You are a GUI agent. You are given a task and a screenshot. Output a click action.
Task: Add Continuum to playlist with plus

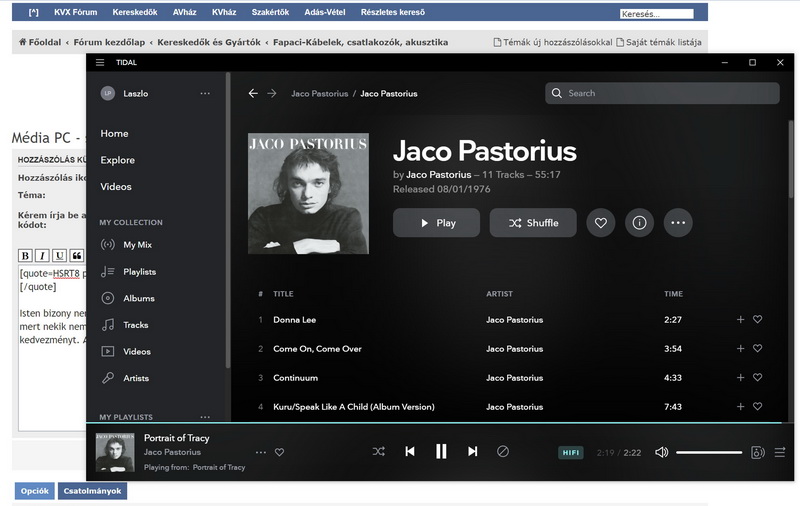(740, 377)
